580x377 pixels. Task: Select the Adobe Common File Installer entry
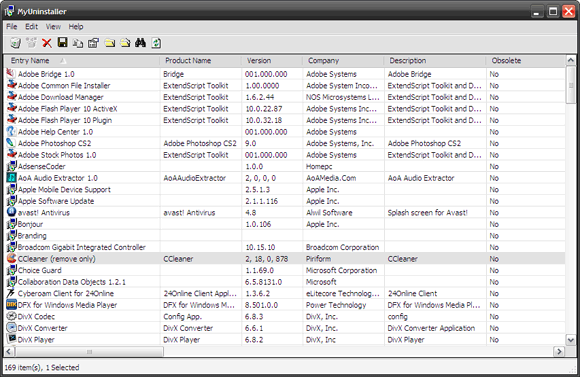tap(64, 85)
